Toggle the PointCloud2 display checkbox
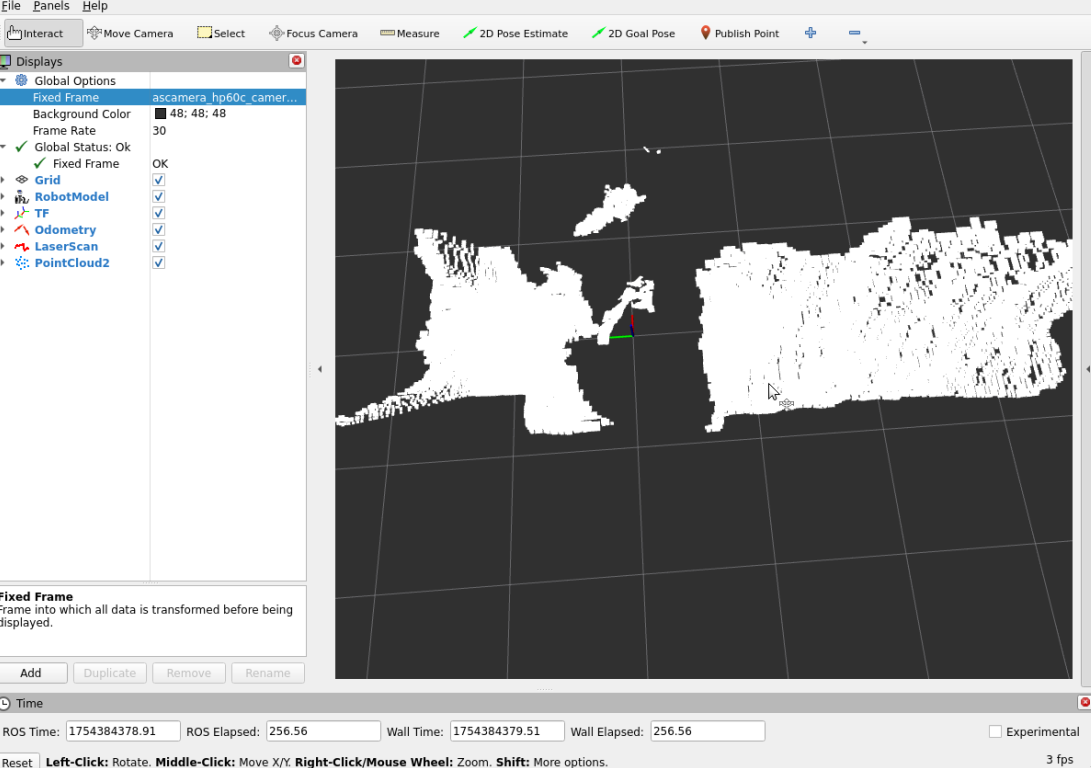The height and width of the screenshot is (768, 1091). (158, 263)
